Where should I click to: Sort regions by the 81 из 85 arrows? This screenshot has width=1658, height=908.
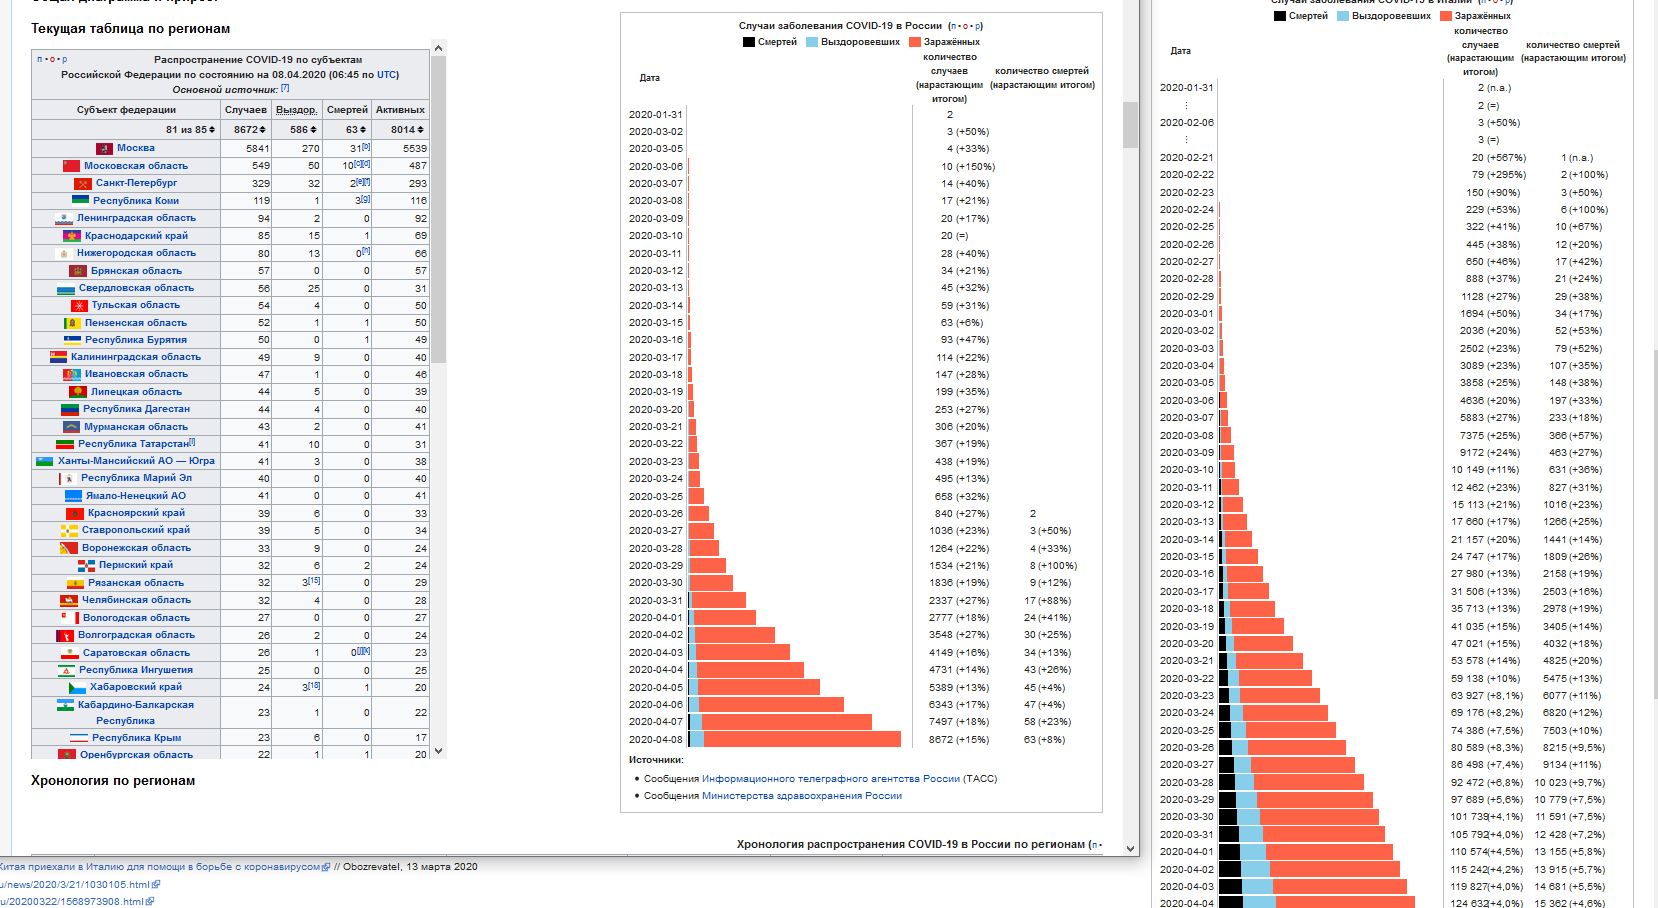click(x=211, y=130)
